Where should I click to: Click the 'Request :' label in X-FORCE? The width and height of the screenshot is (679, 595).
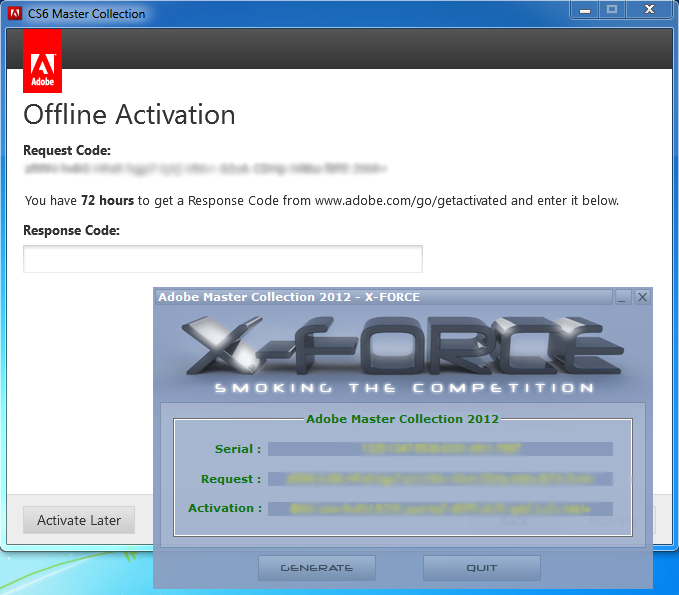click(231, 479)
